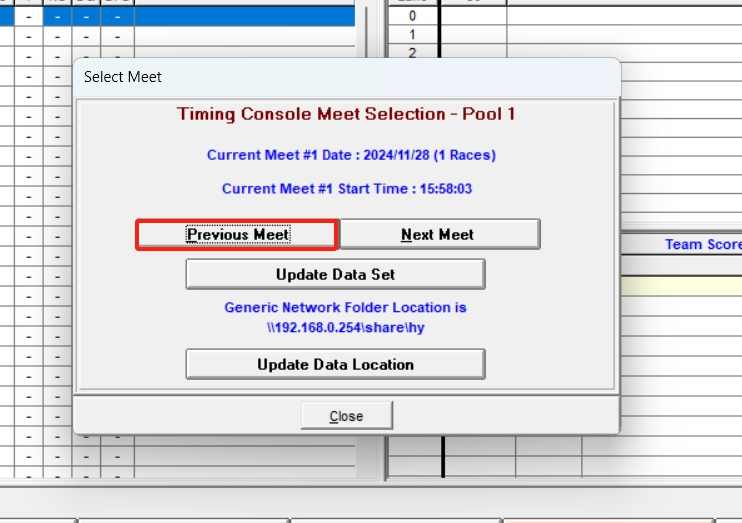This screenshot has height=523, width=742.
Task: Click the Current Meet #1 Date text
Action: click(x=350, y=155)
